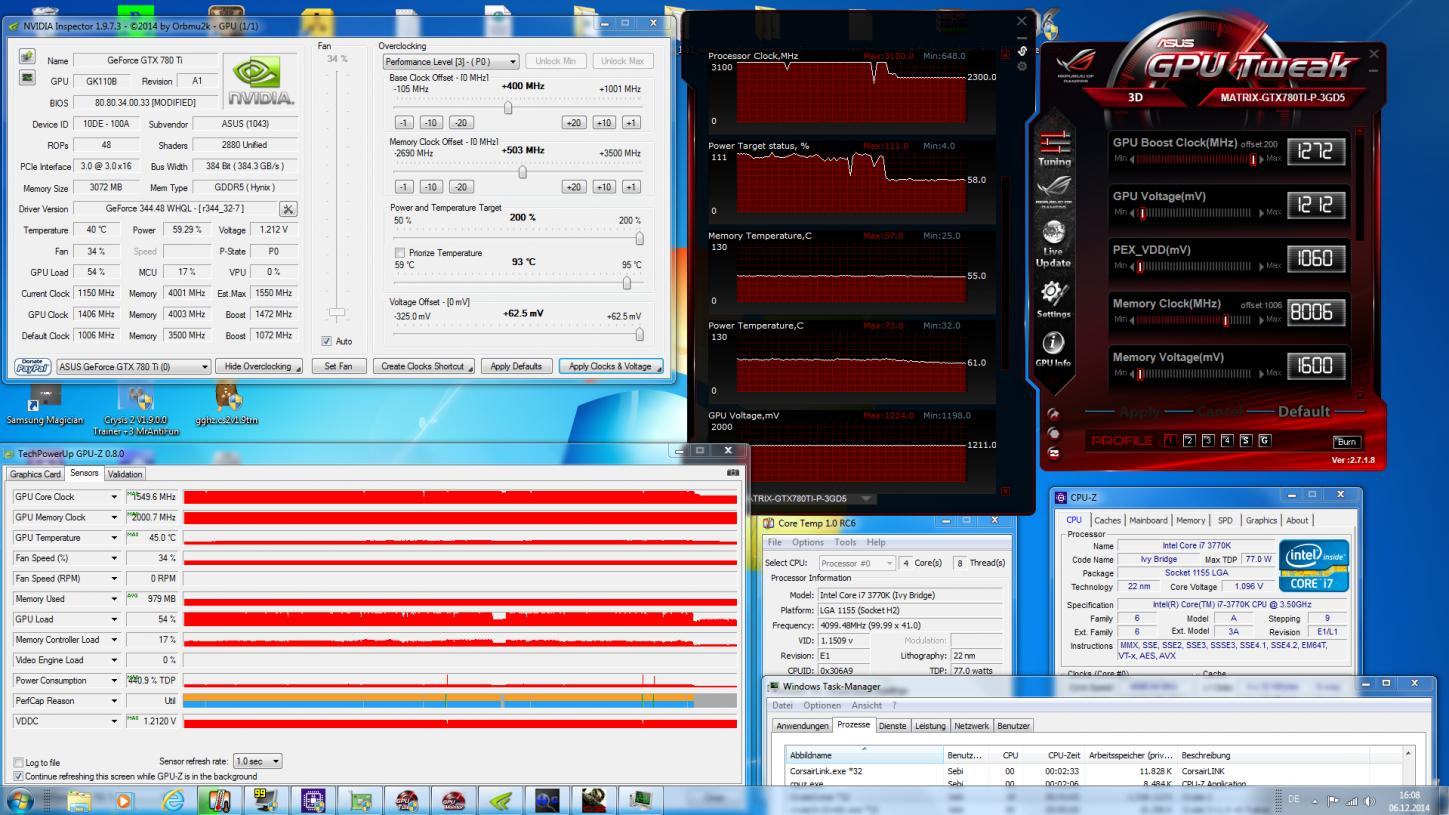This screenshot has height=815, width=1449.
Task: Switch to the Leistung tab in Task-Manager
Action: click(930, 726)
